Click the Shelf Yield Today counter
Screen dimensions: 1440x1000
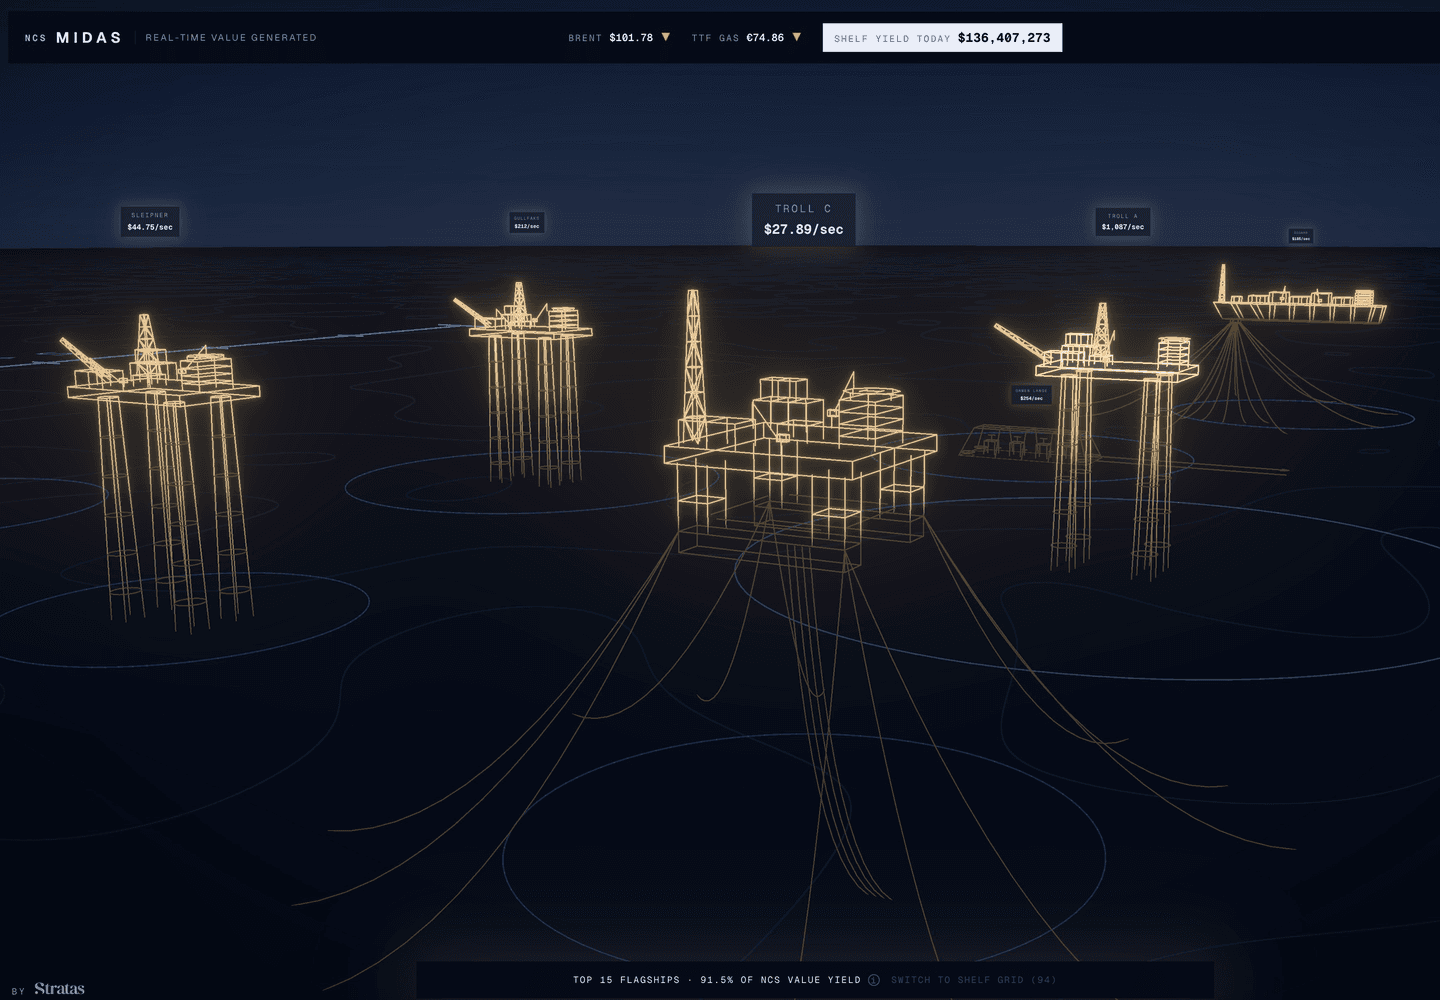(942, 38)
